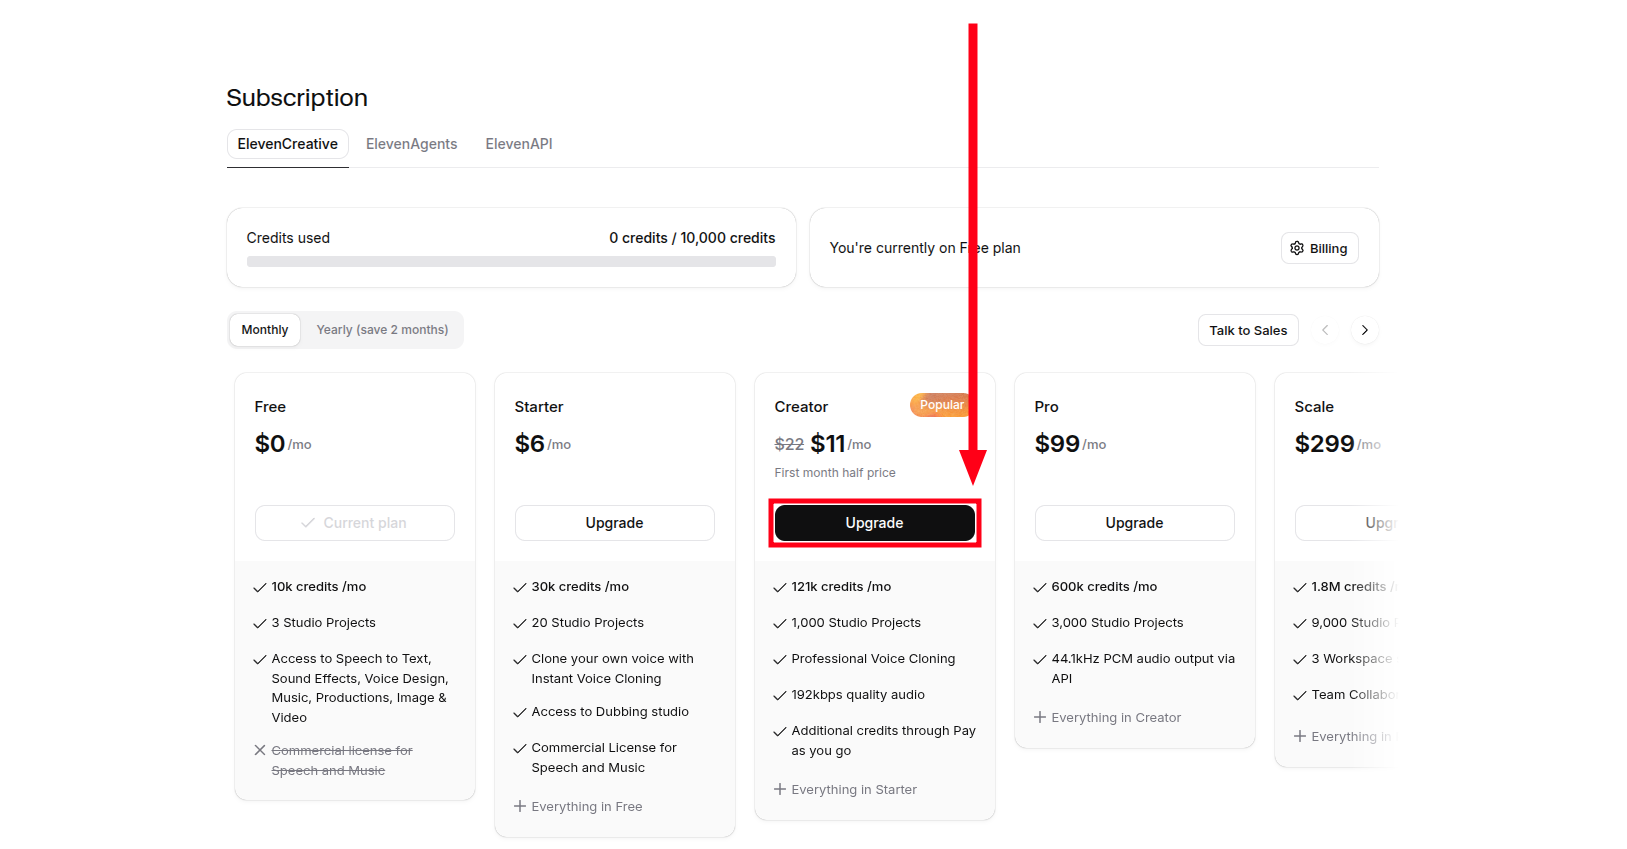Open the ElevenCreative tab
This screenshot has height=849, width=1627.
click(288, 144)
